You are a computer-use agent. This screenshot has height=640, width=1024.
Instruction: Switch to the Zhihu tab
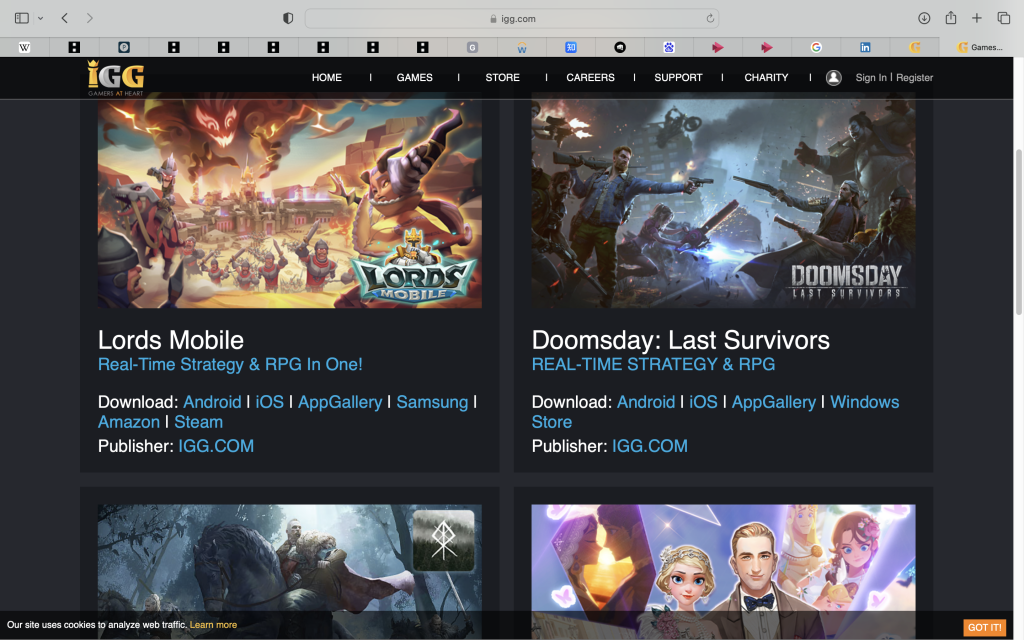(571, 47)
